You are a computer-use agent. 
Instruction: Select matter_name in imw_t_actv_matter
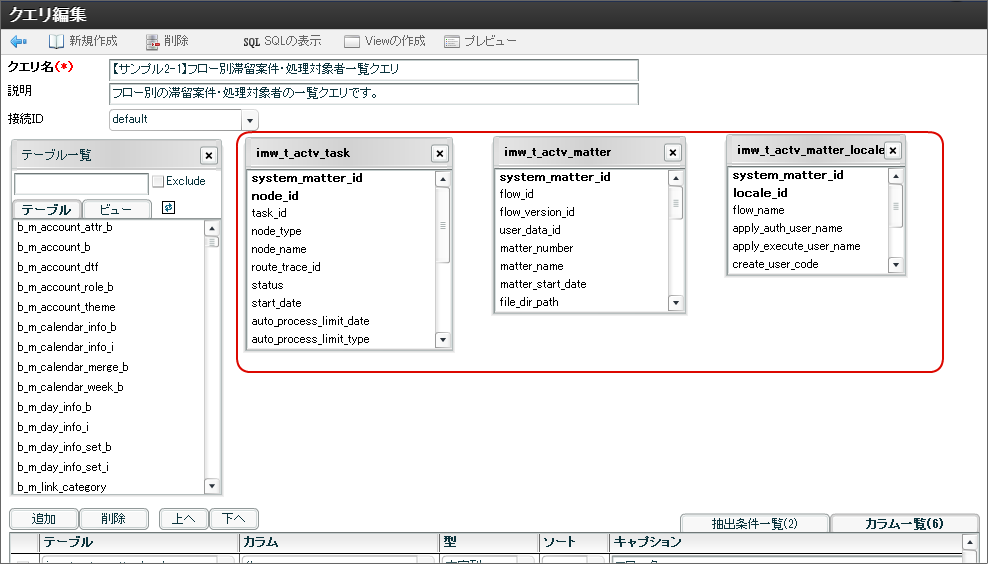pos(531,266)
